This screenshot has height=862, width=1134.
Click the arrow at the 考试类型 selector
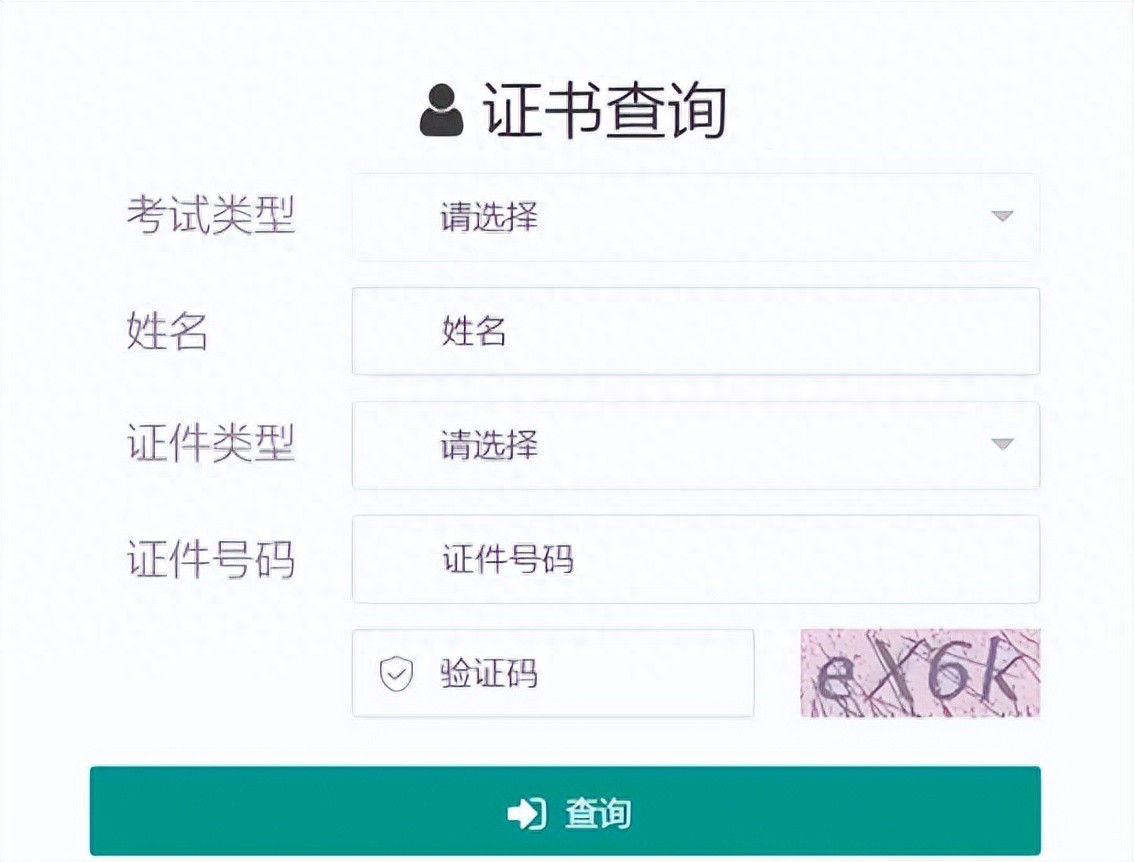click(1002, 216)
